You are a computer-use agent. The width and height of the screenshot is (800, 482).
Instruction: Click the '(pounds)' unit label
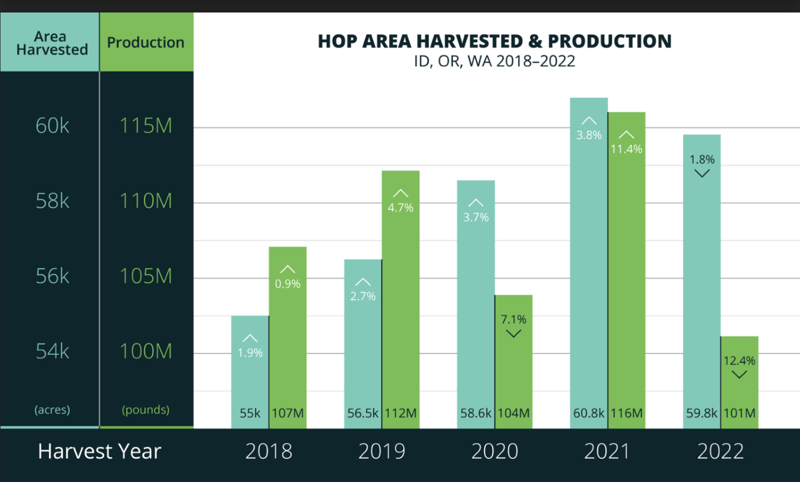(x=145, y=410)
